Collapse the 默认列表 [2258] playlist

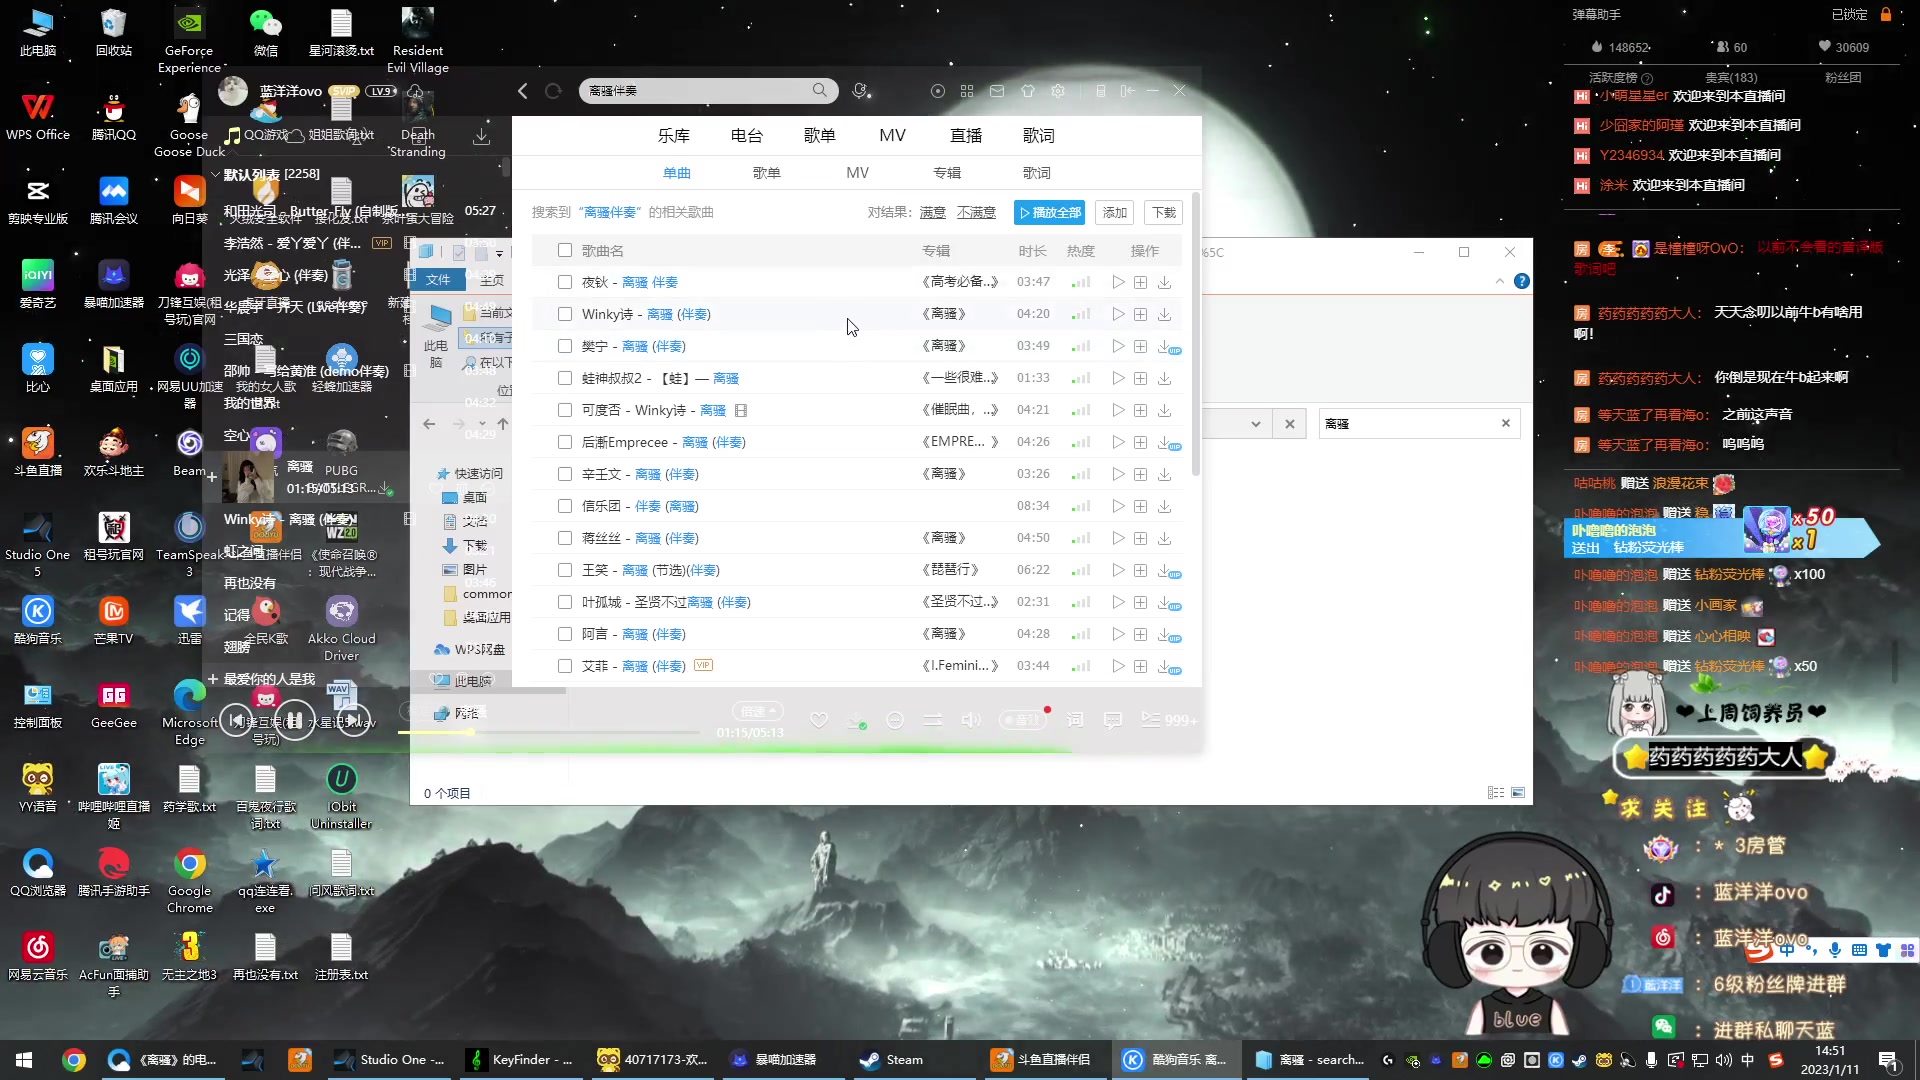click(x=215, y=174)
